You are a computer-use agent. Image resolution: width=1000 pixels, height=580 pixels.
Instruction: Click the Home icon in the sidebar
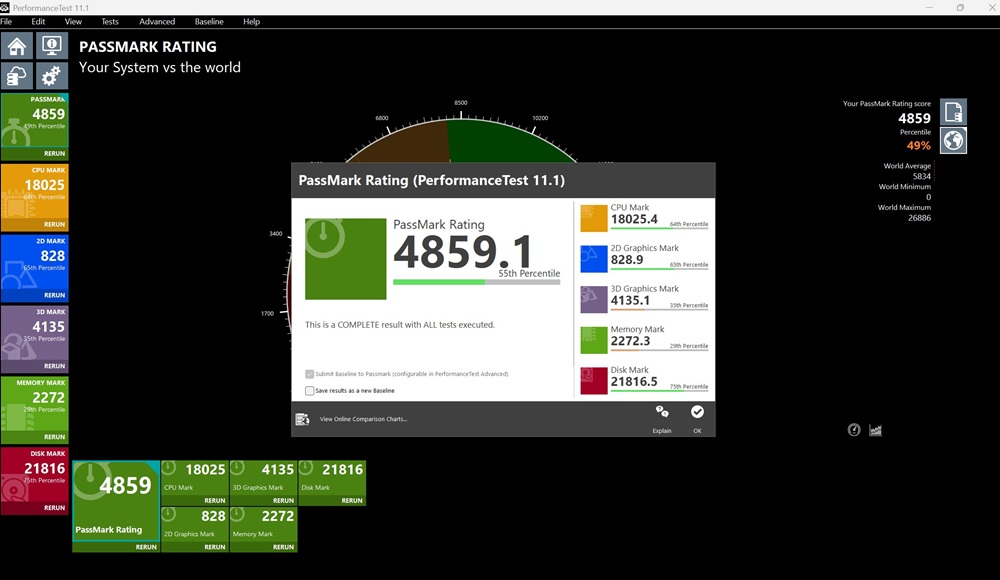click(x=17, y=46)
